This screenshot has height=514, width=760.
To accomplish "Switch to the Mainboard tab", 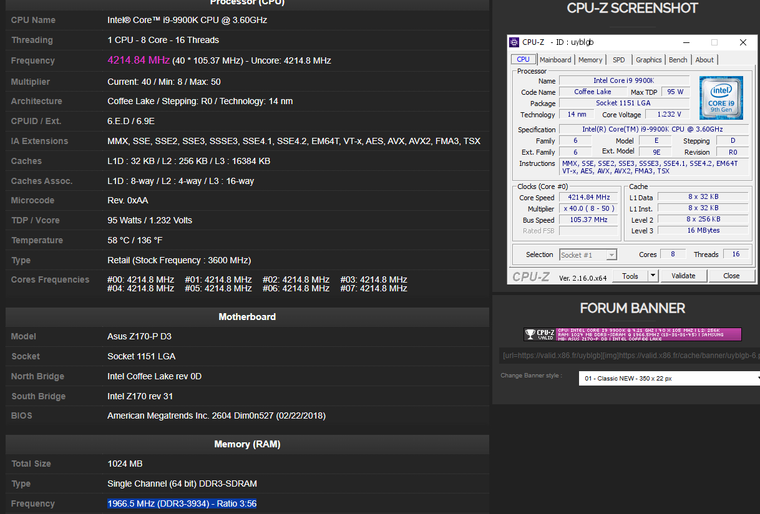I will pos(555,60).
